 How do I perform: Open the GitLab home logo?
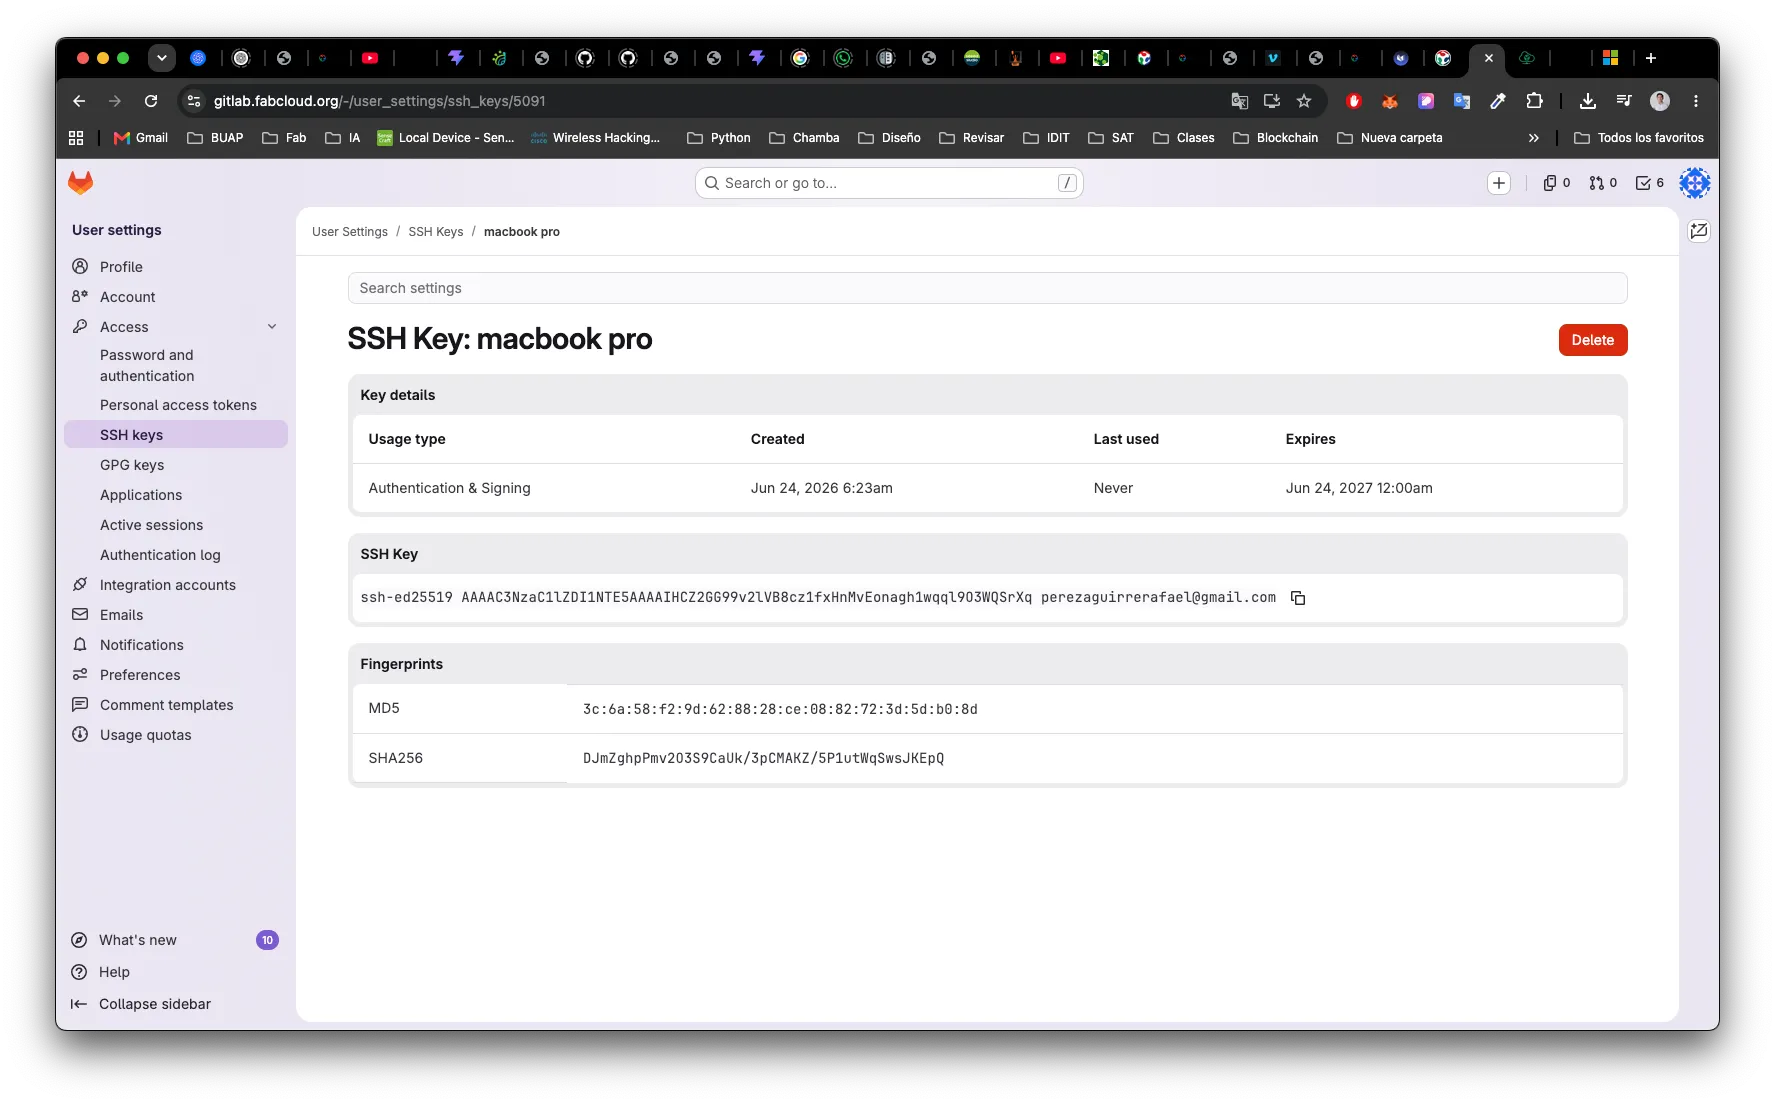[x=80, y=183]
